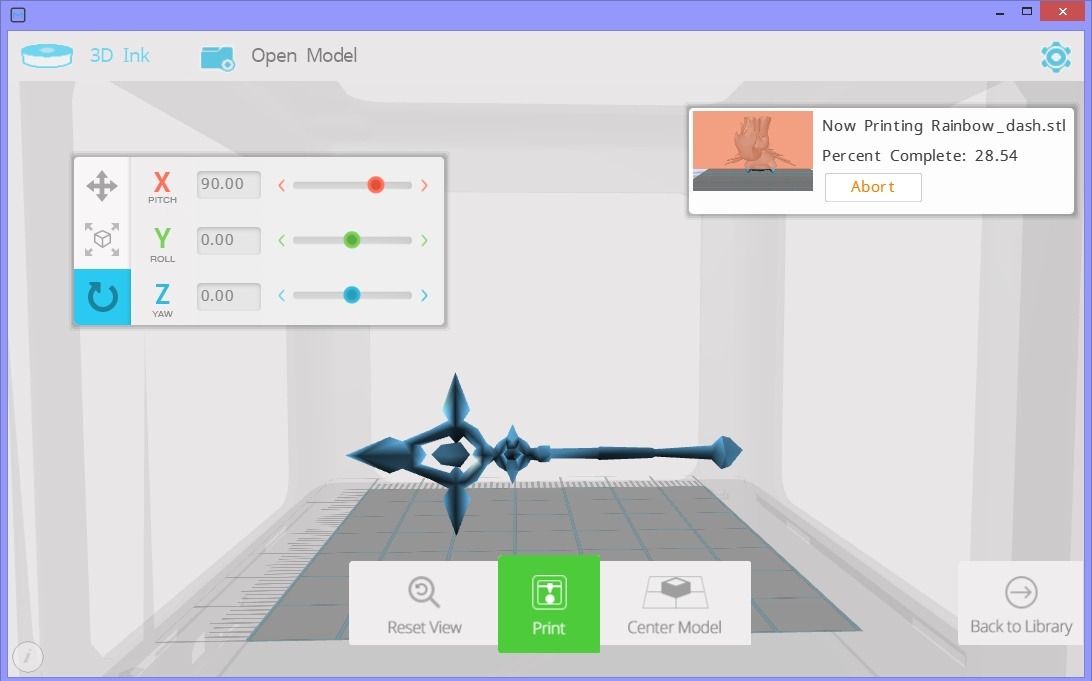Select the Scale tool cube icon
This screenshot has width=1092, height=681.
pyautogui.click(x=102, y=240)
